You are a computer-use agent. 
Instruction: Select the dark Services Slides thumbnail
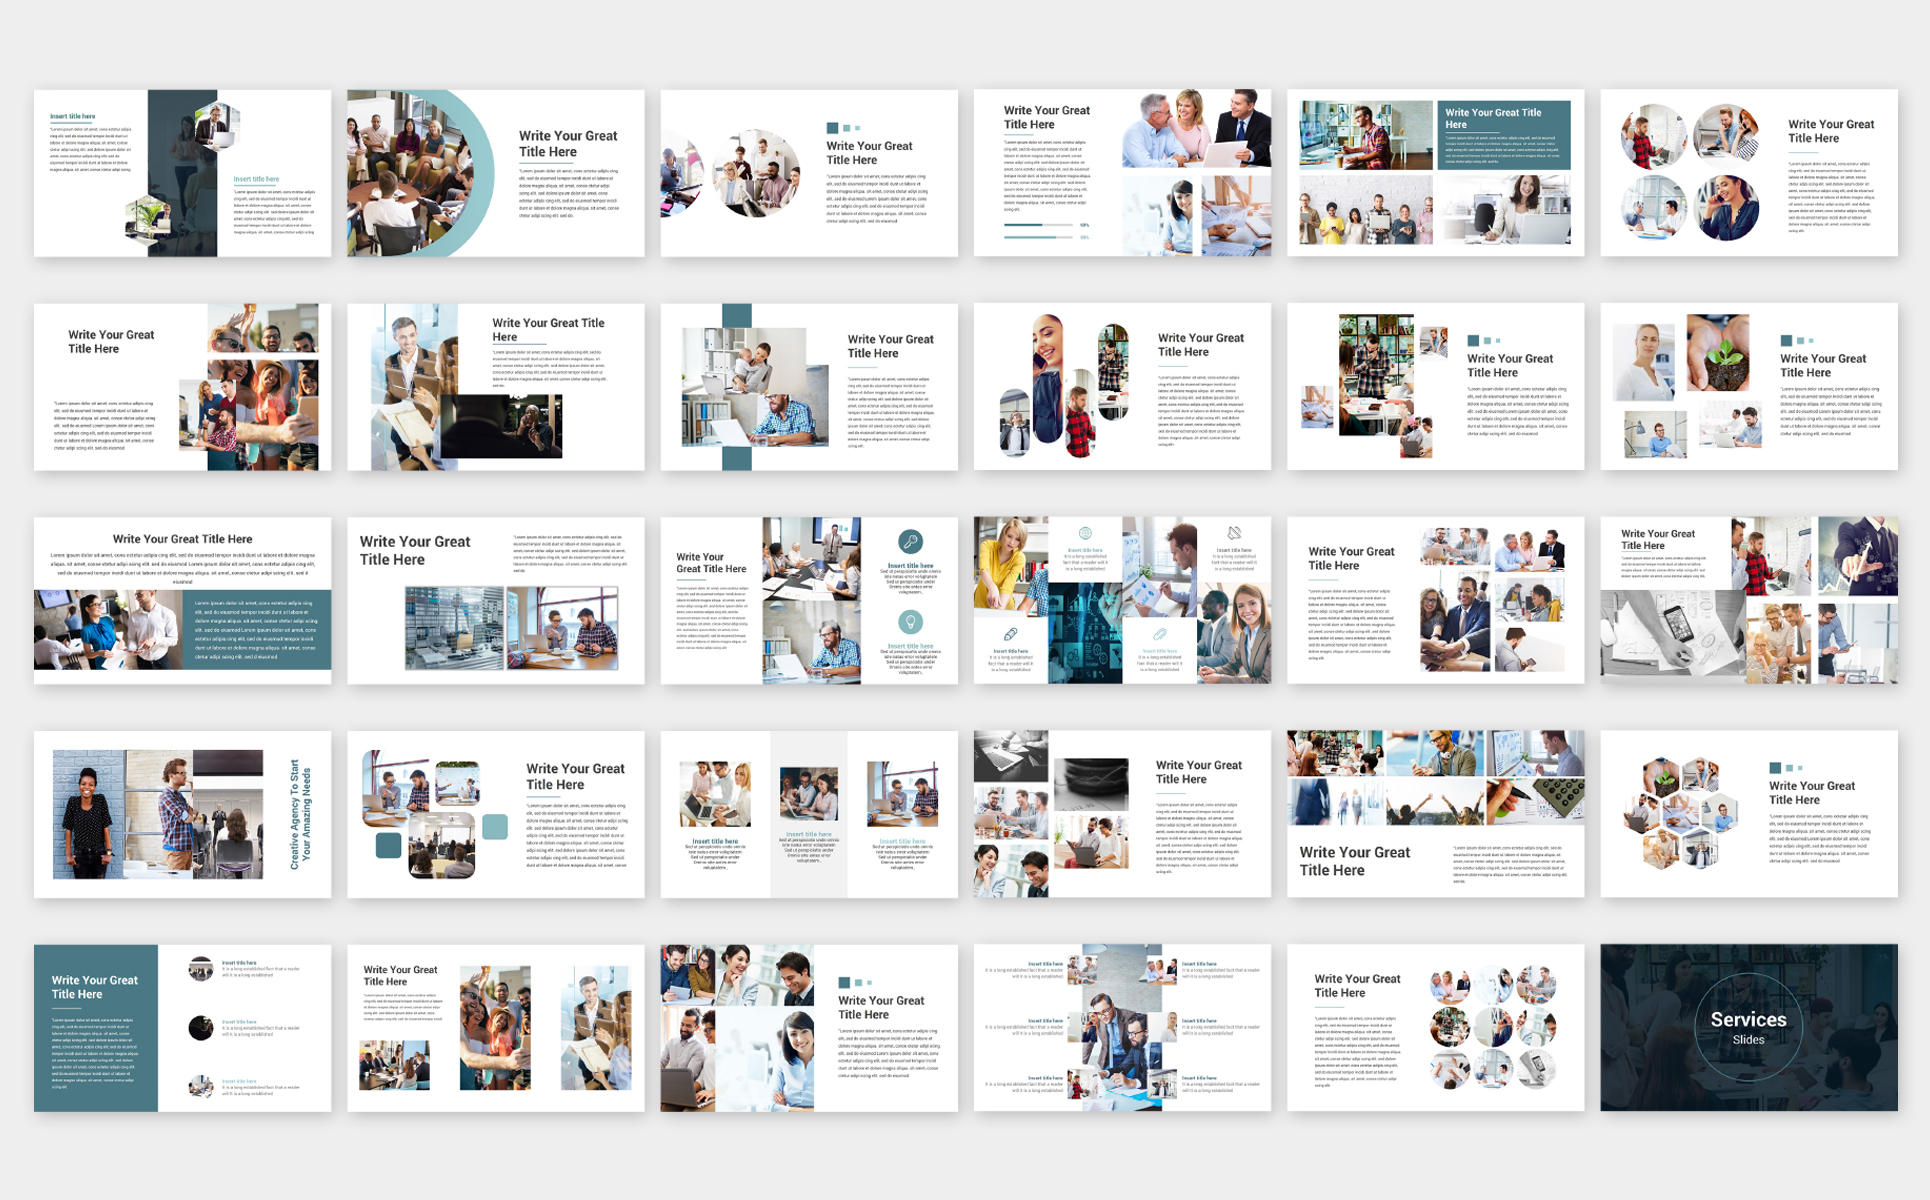pyautogui.click(x=1748, y=1027)
